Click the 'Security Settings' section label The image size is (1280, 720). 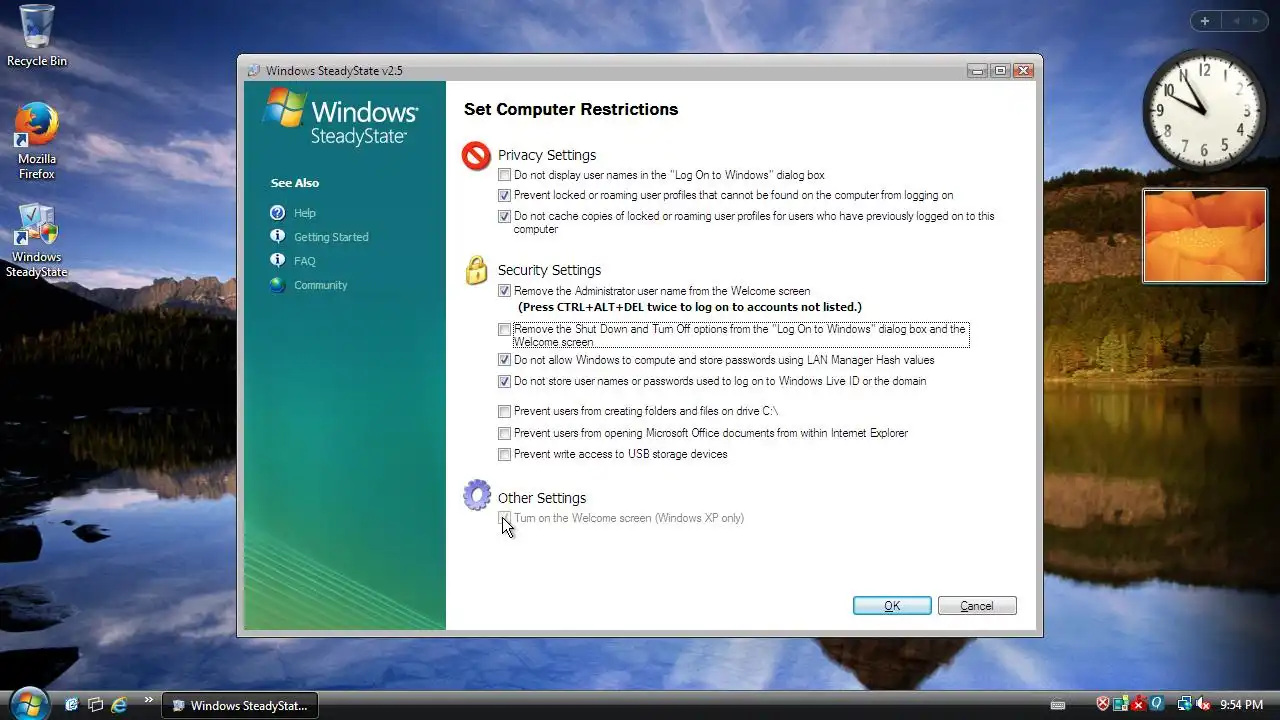(x=550, y=270)
